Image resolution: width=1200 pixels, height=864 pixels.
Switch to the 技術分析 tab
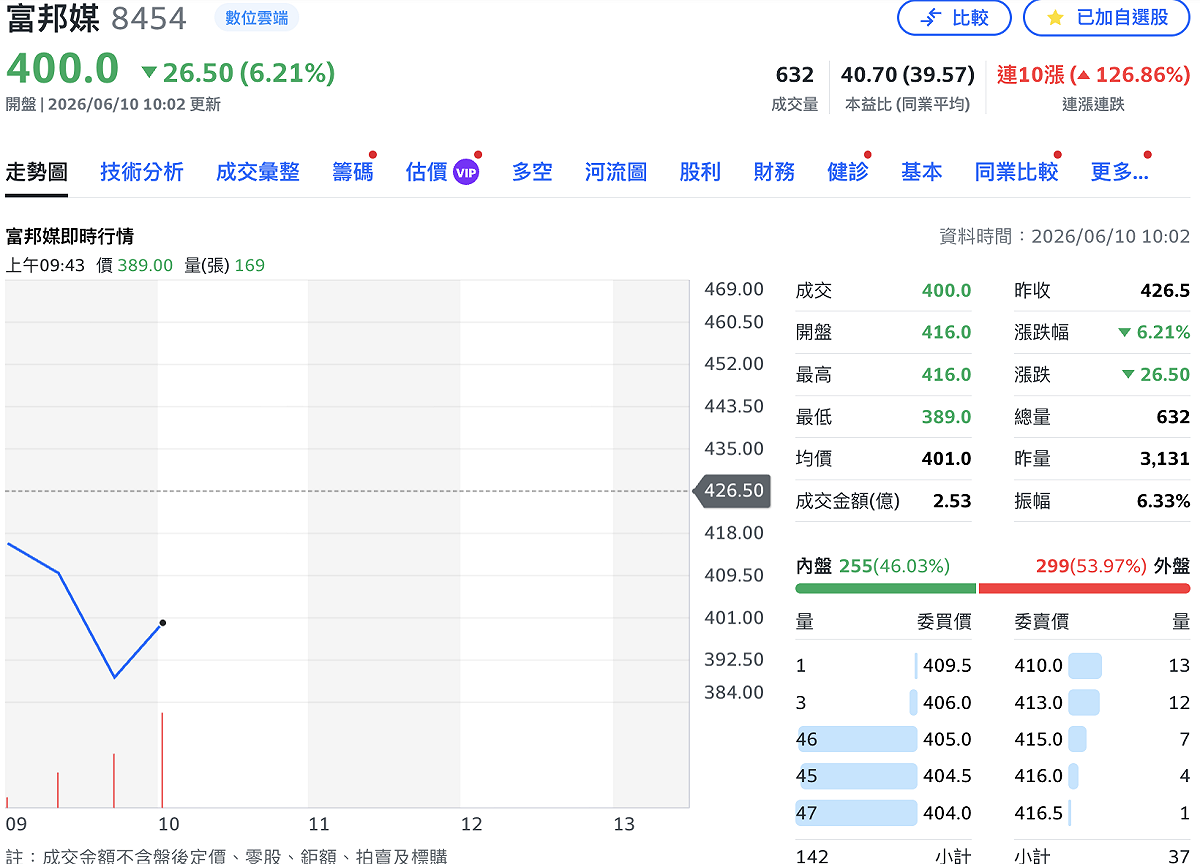[x=142, y=172]
